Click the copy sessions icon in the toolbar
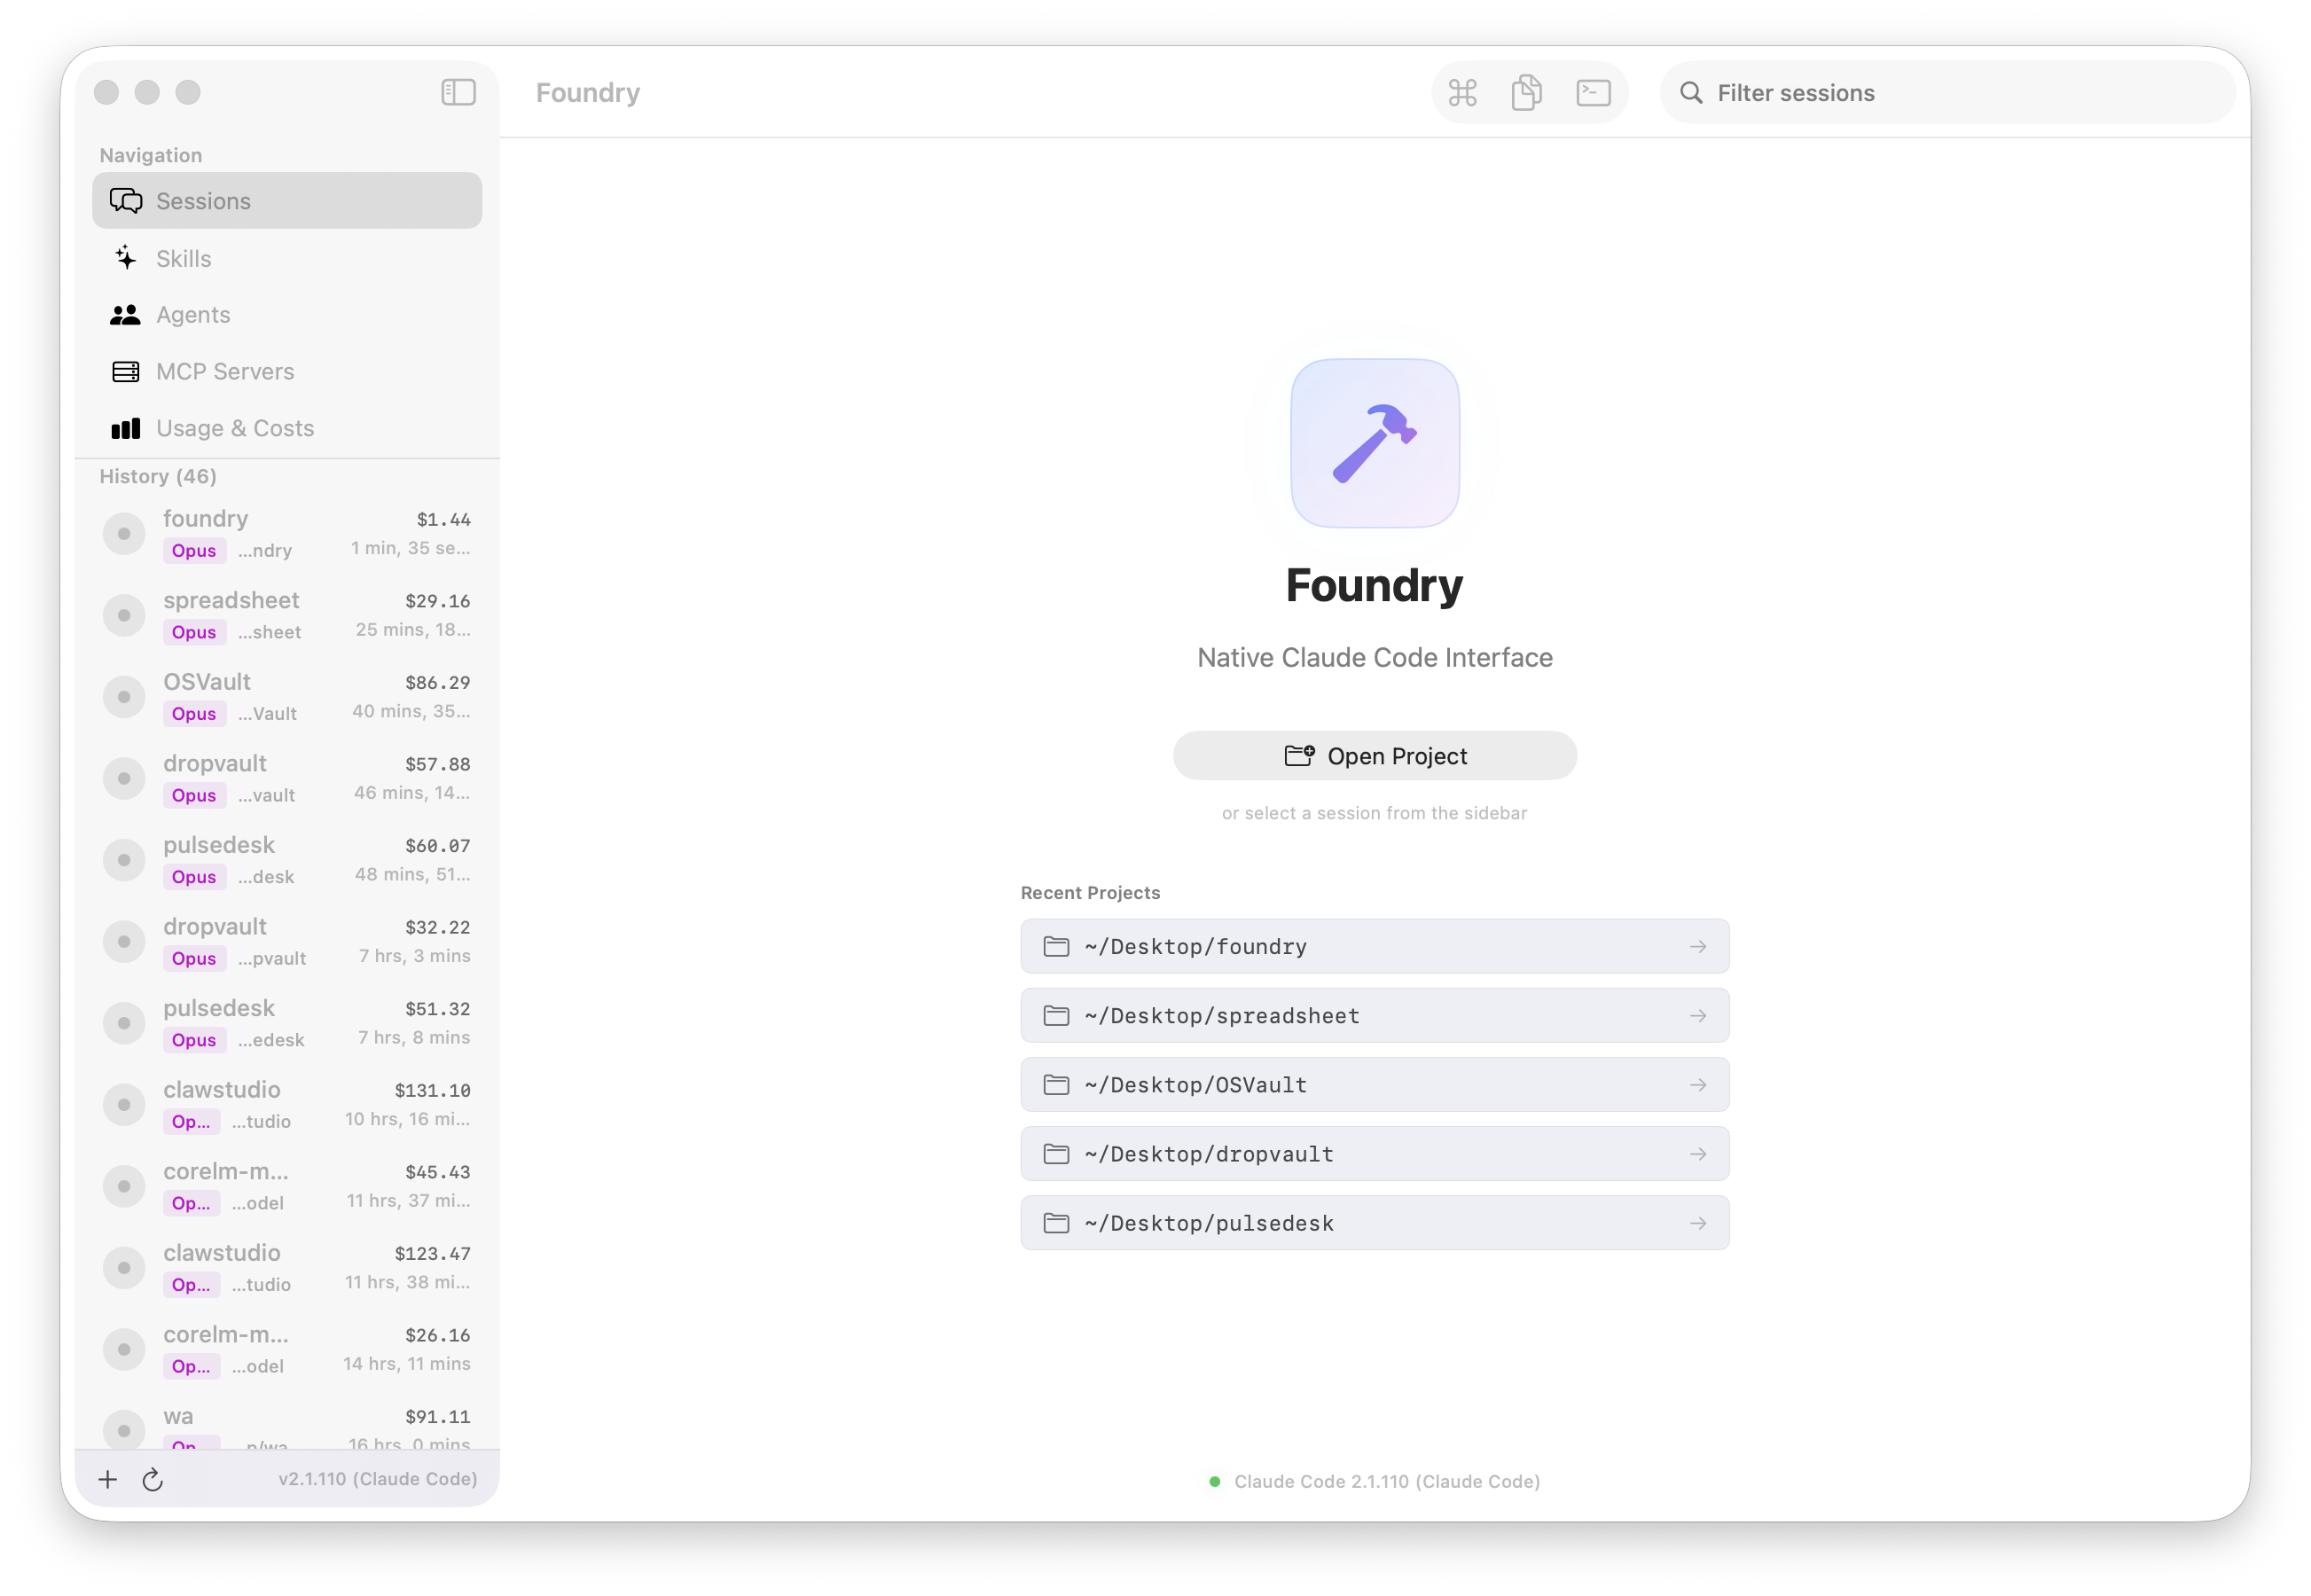This screenshot has height=1596, width=2311. 1526,92
